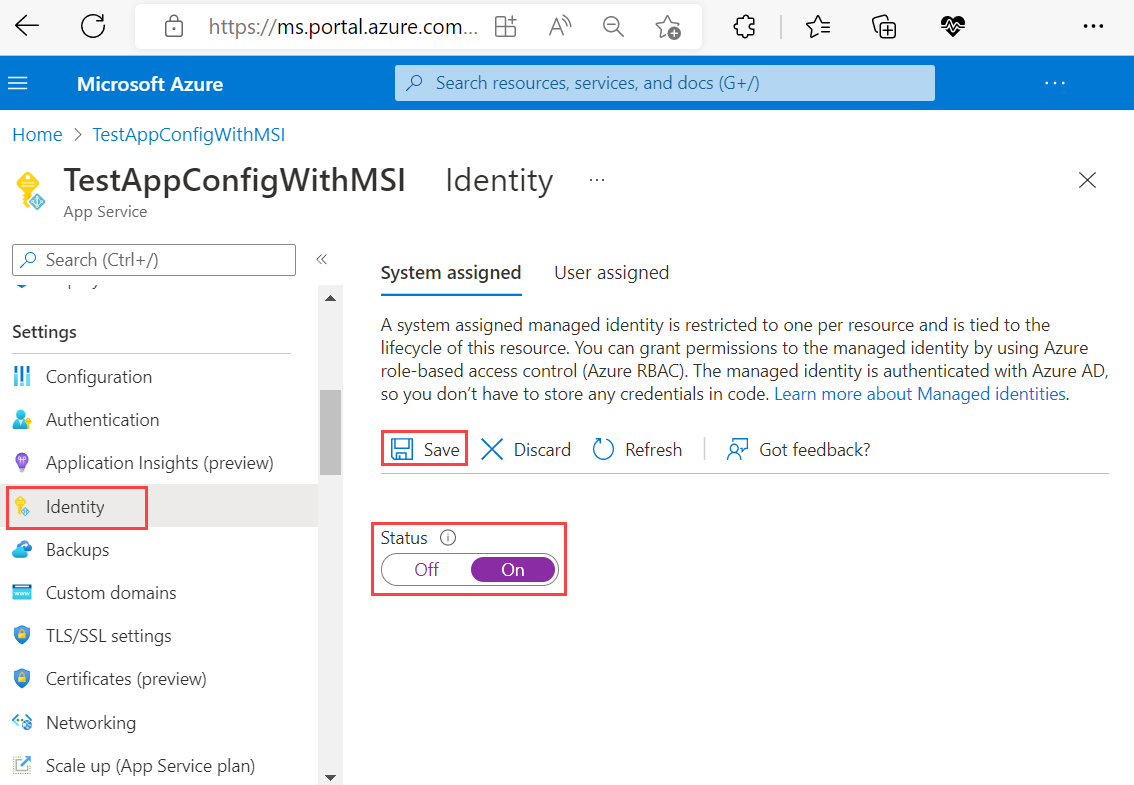Switch to the System assigned tab
This screenshot has width=1134, height=785.
tap(451, 273)
